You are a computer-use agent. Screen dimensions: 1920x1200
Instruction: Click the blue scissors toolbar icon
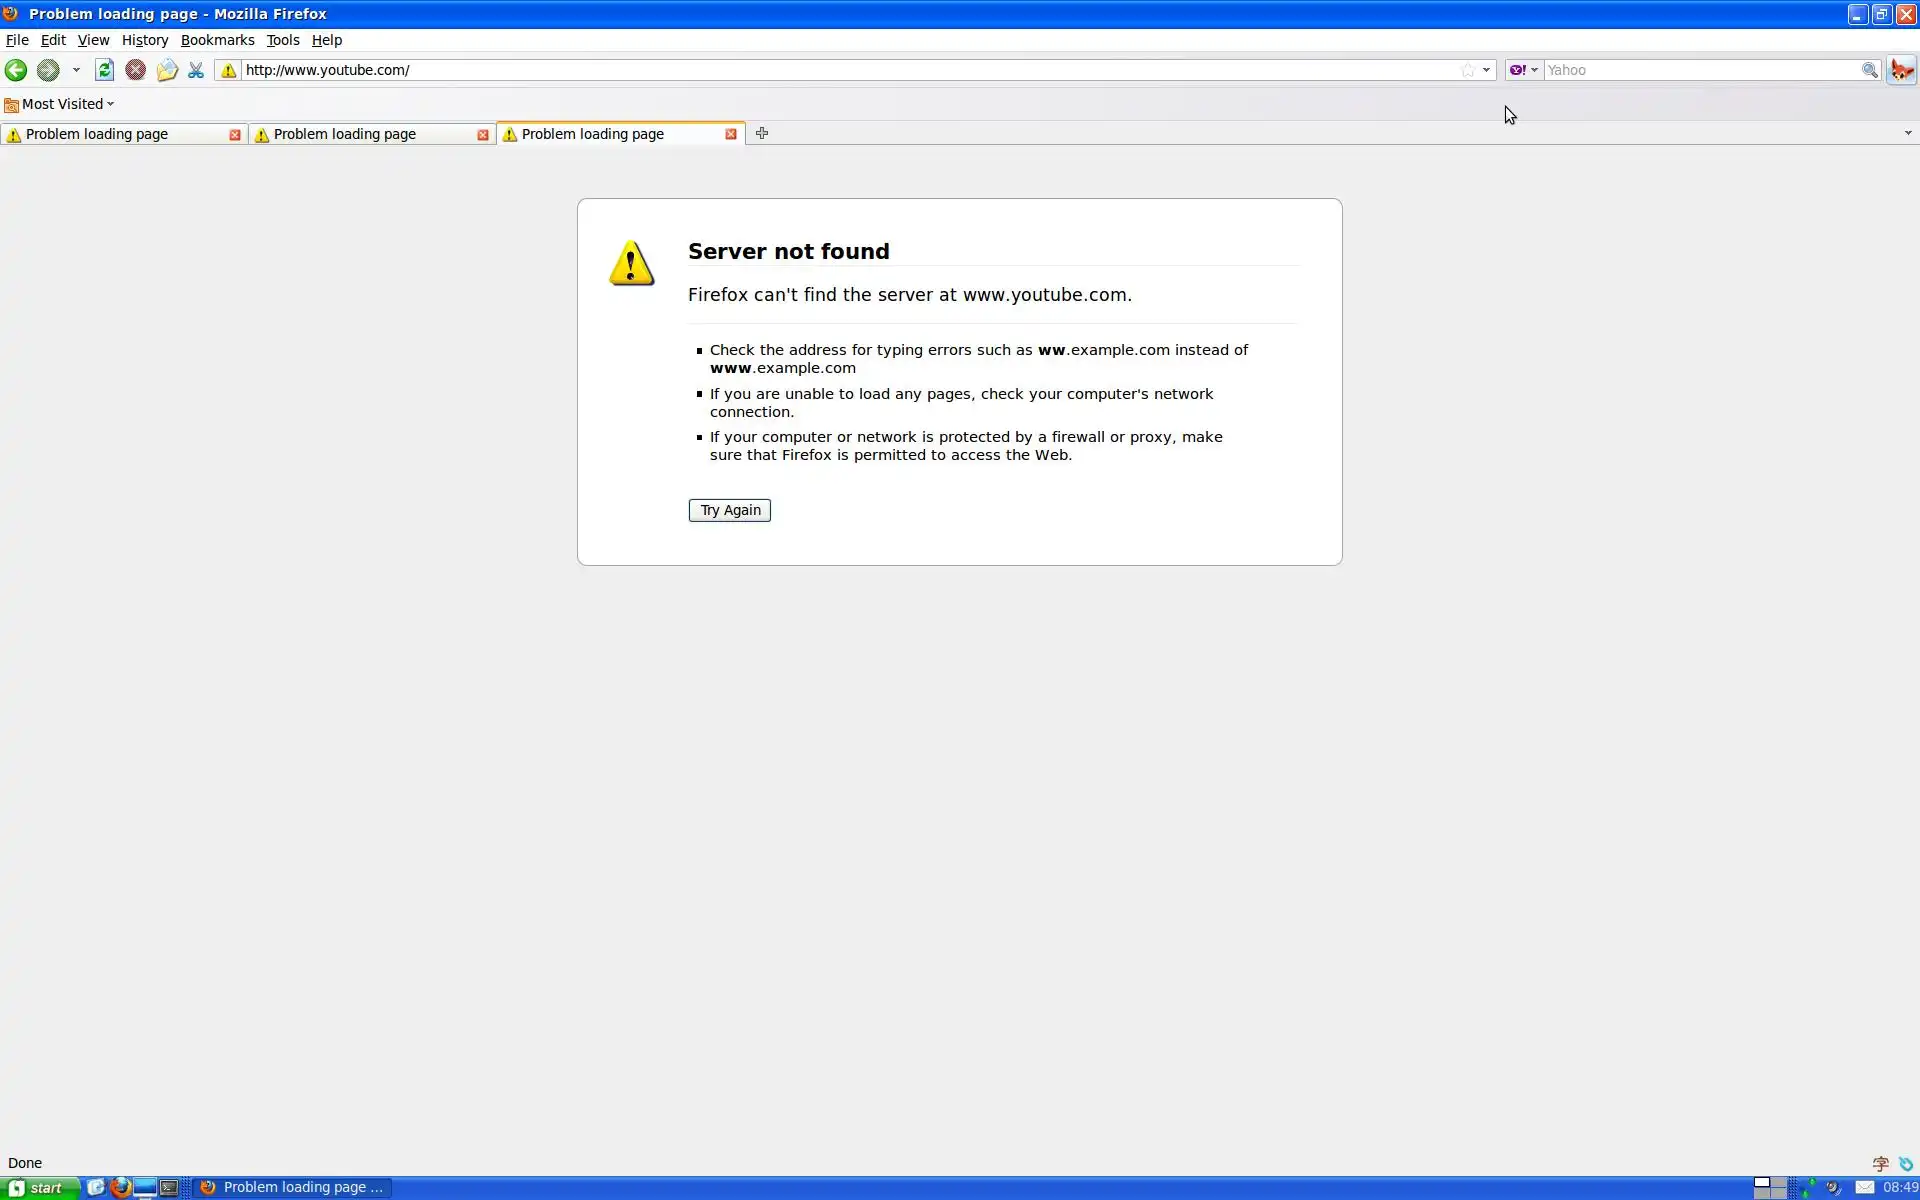196,70
